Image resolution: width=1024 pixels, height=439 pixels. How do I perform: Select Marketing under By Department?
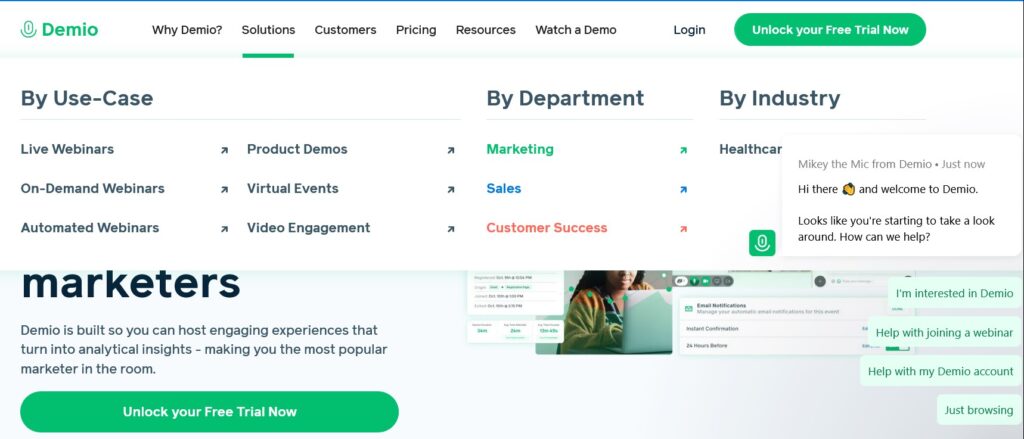click(x=520, y=149)
